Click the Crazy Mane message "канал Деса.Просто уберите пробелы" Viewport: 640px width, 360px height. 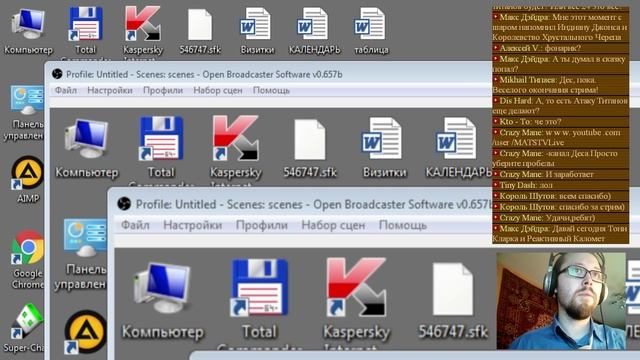point(560,158)
